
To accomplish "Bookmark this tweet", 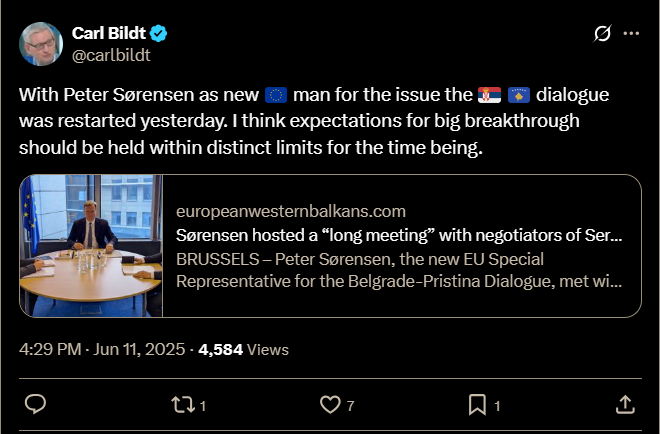I will coord(477,405).
